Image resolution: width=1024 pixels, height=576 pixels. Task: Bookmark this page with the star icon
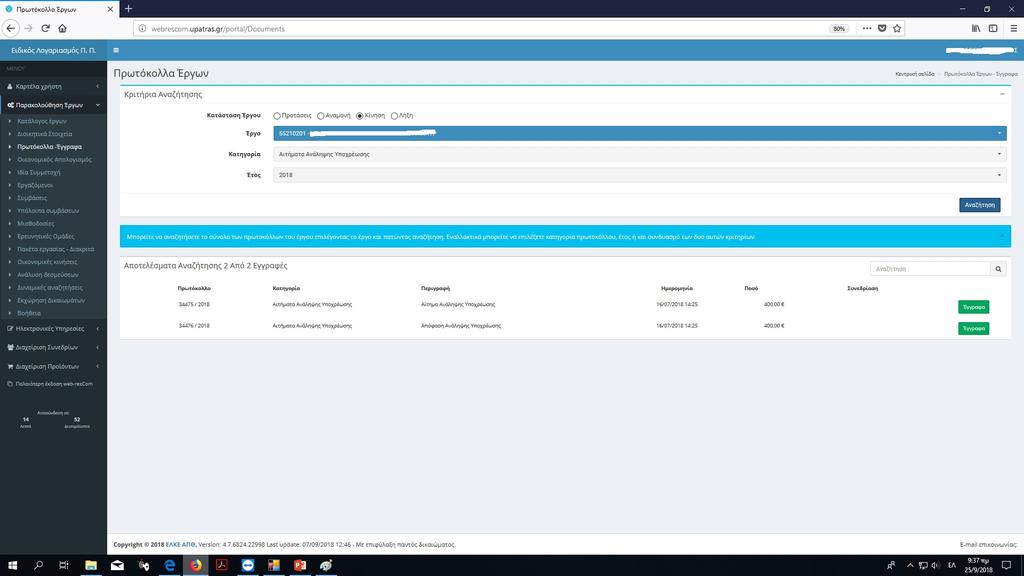897,28
